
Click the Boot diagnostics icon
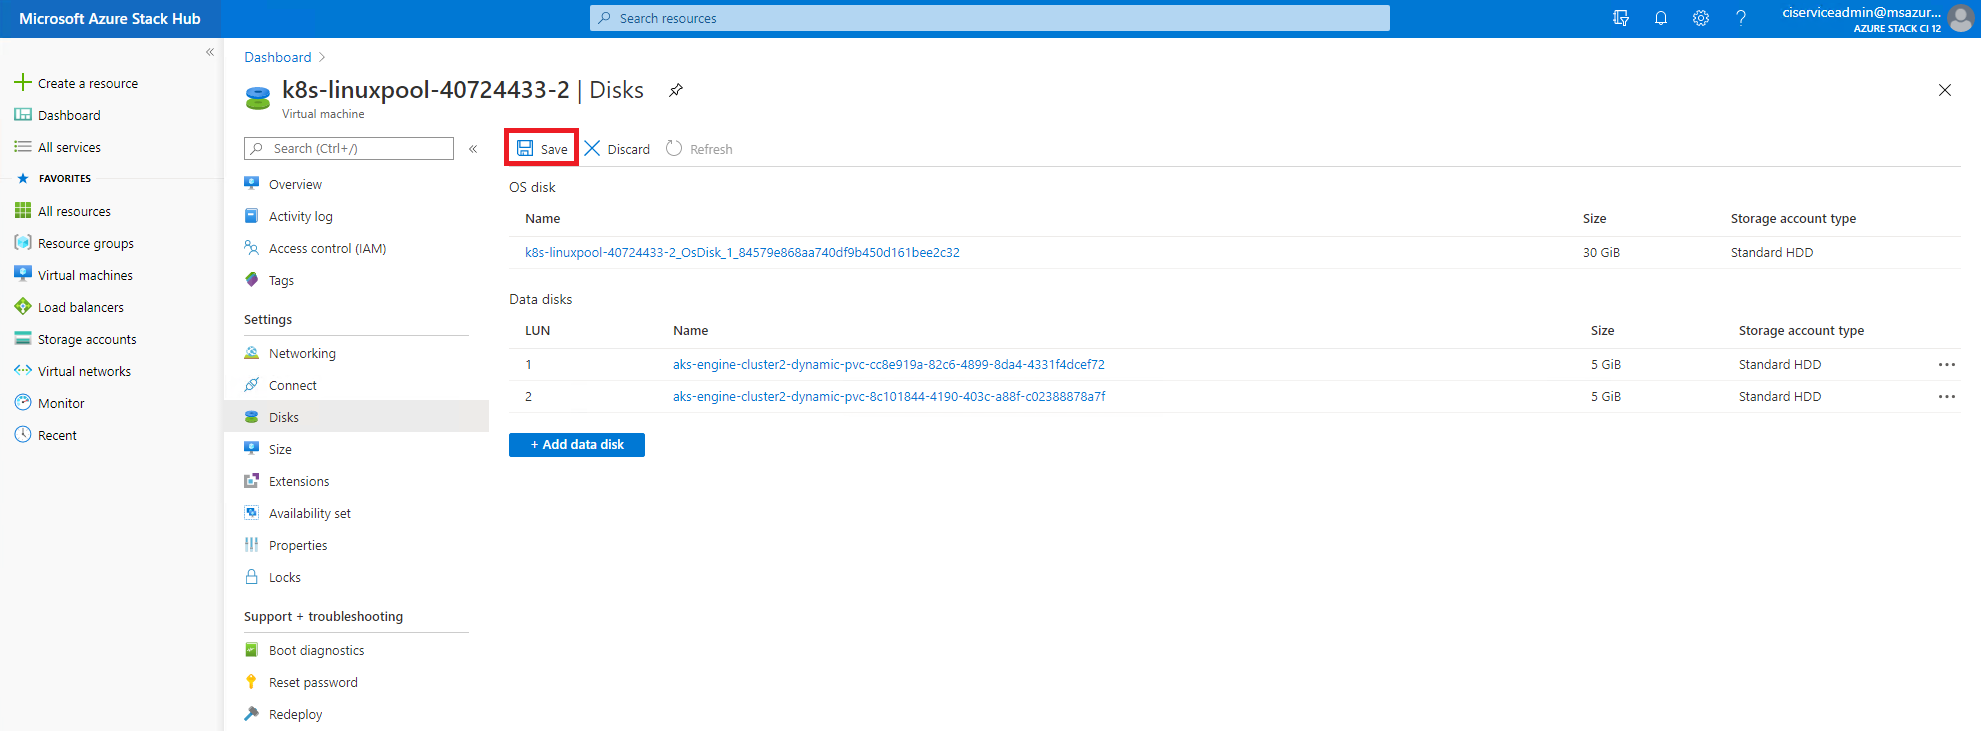click(252, 650)
